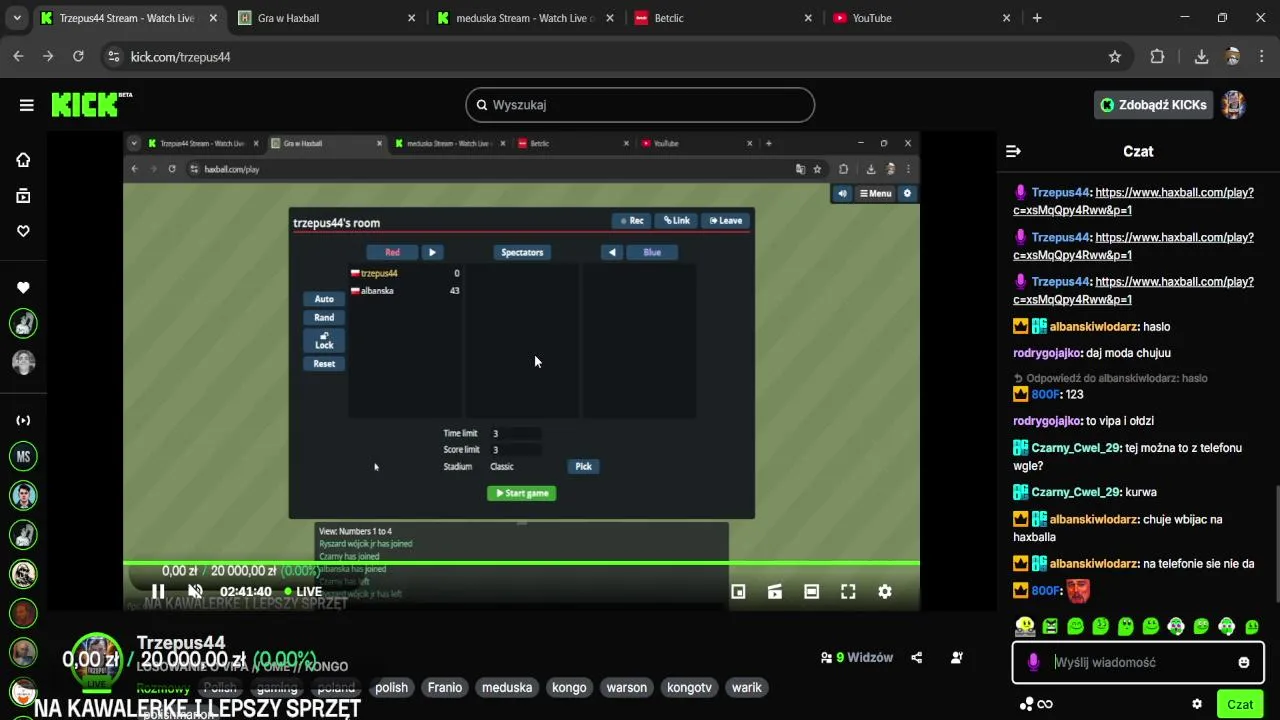The width and height of the screenshot is (1280, 720).
Task: Pause the live stream
Action: (158, 591)
